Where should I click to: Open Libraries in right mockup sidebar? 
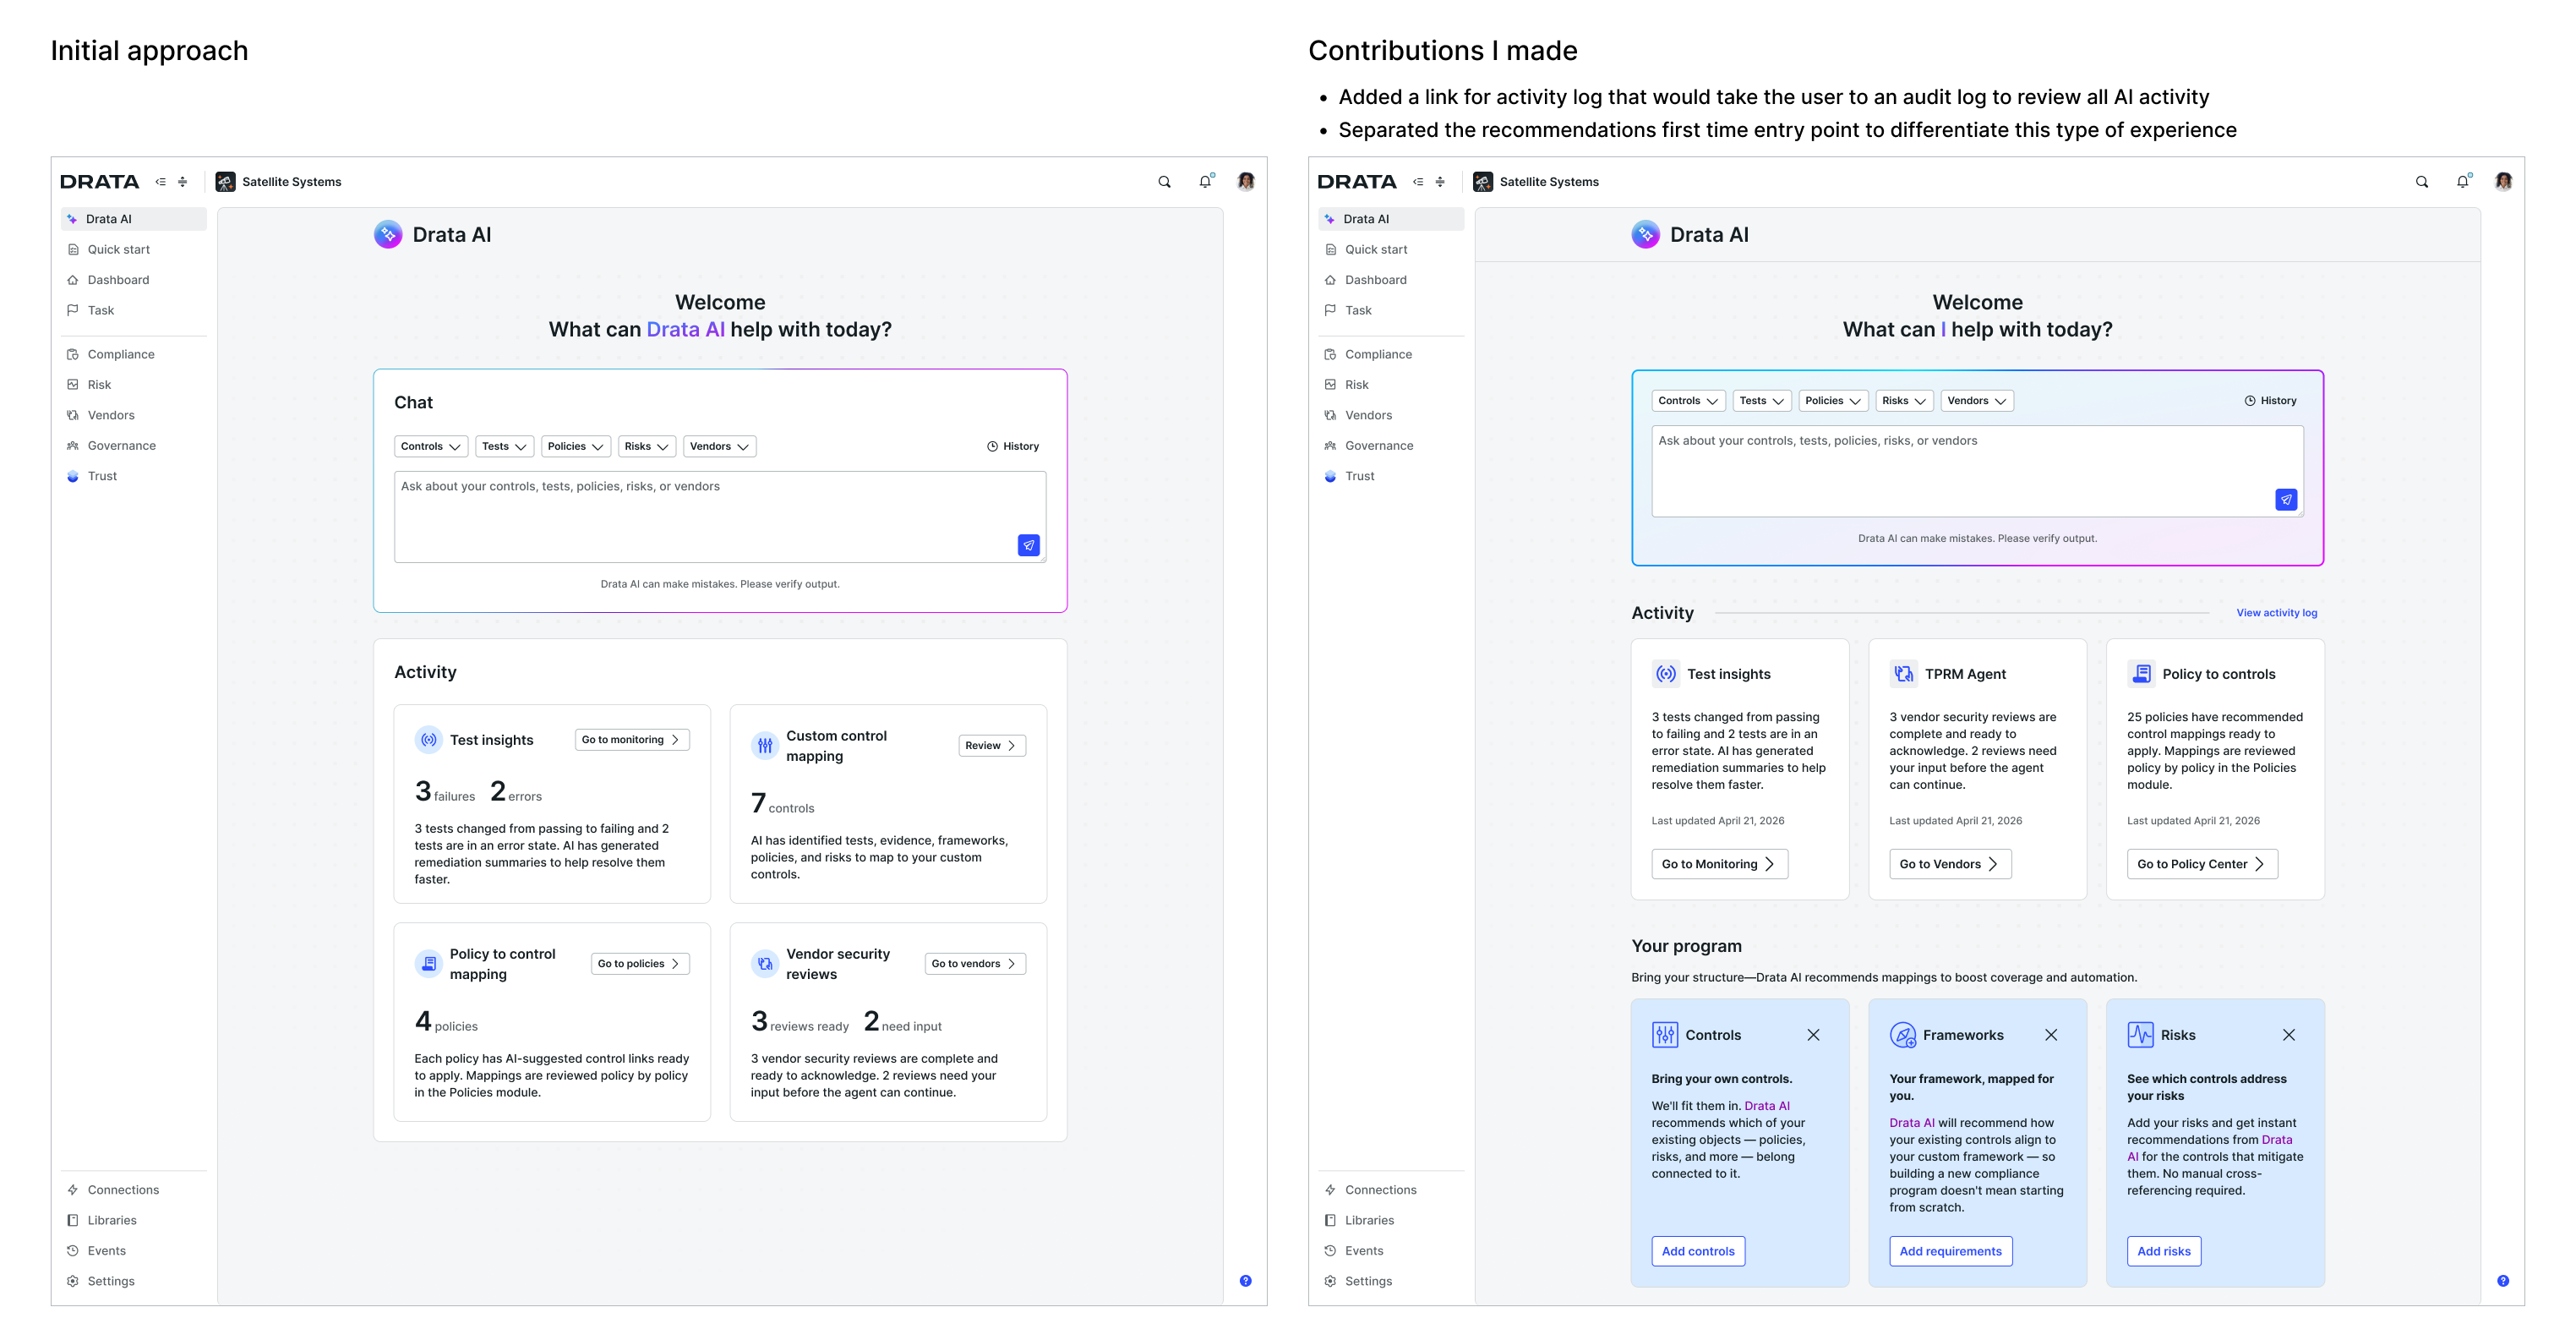click(x=1391, y=1220)
